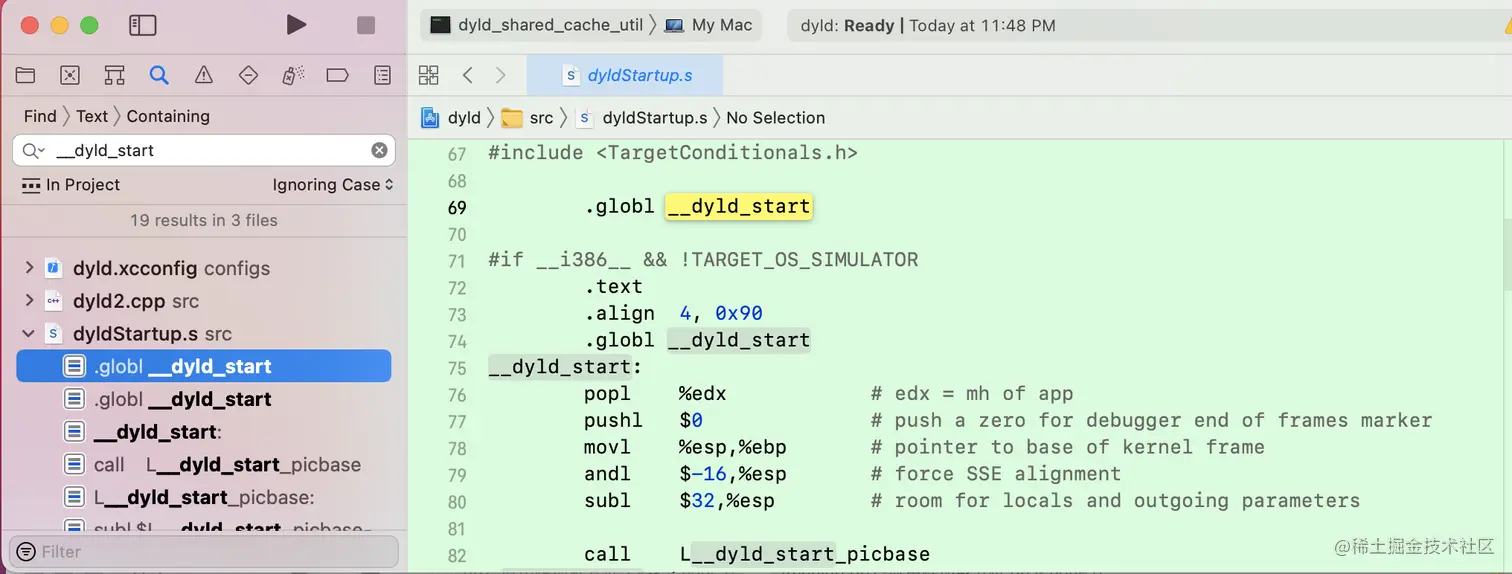Click dyld project in the jump bar
The height and width of the screenshot is (574, 1512).
[x=452, y=118]
